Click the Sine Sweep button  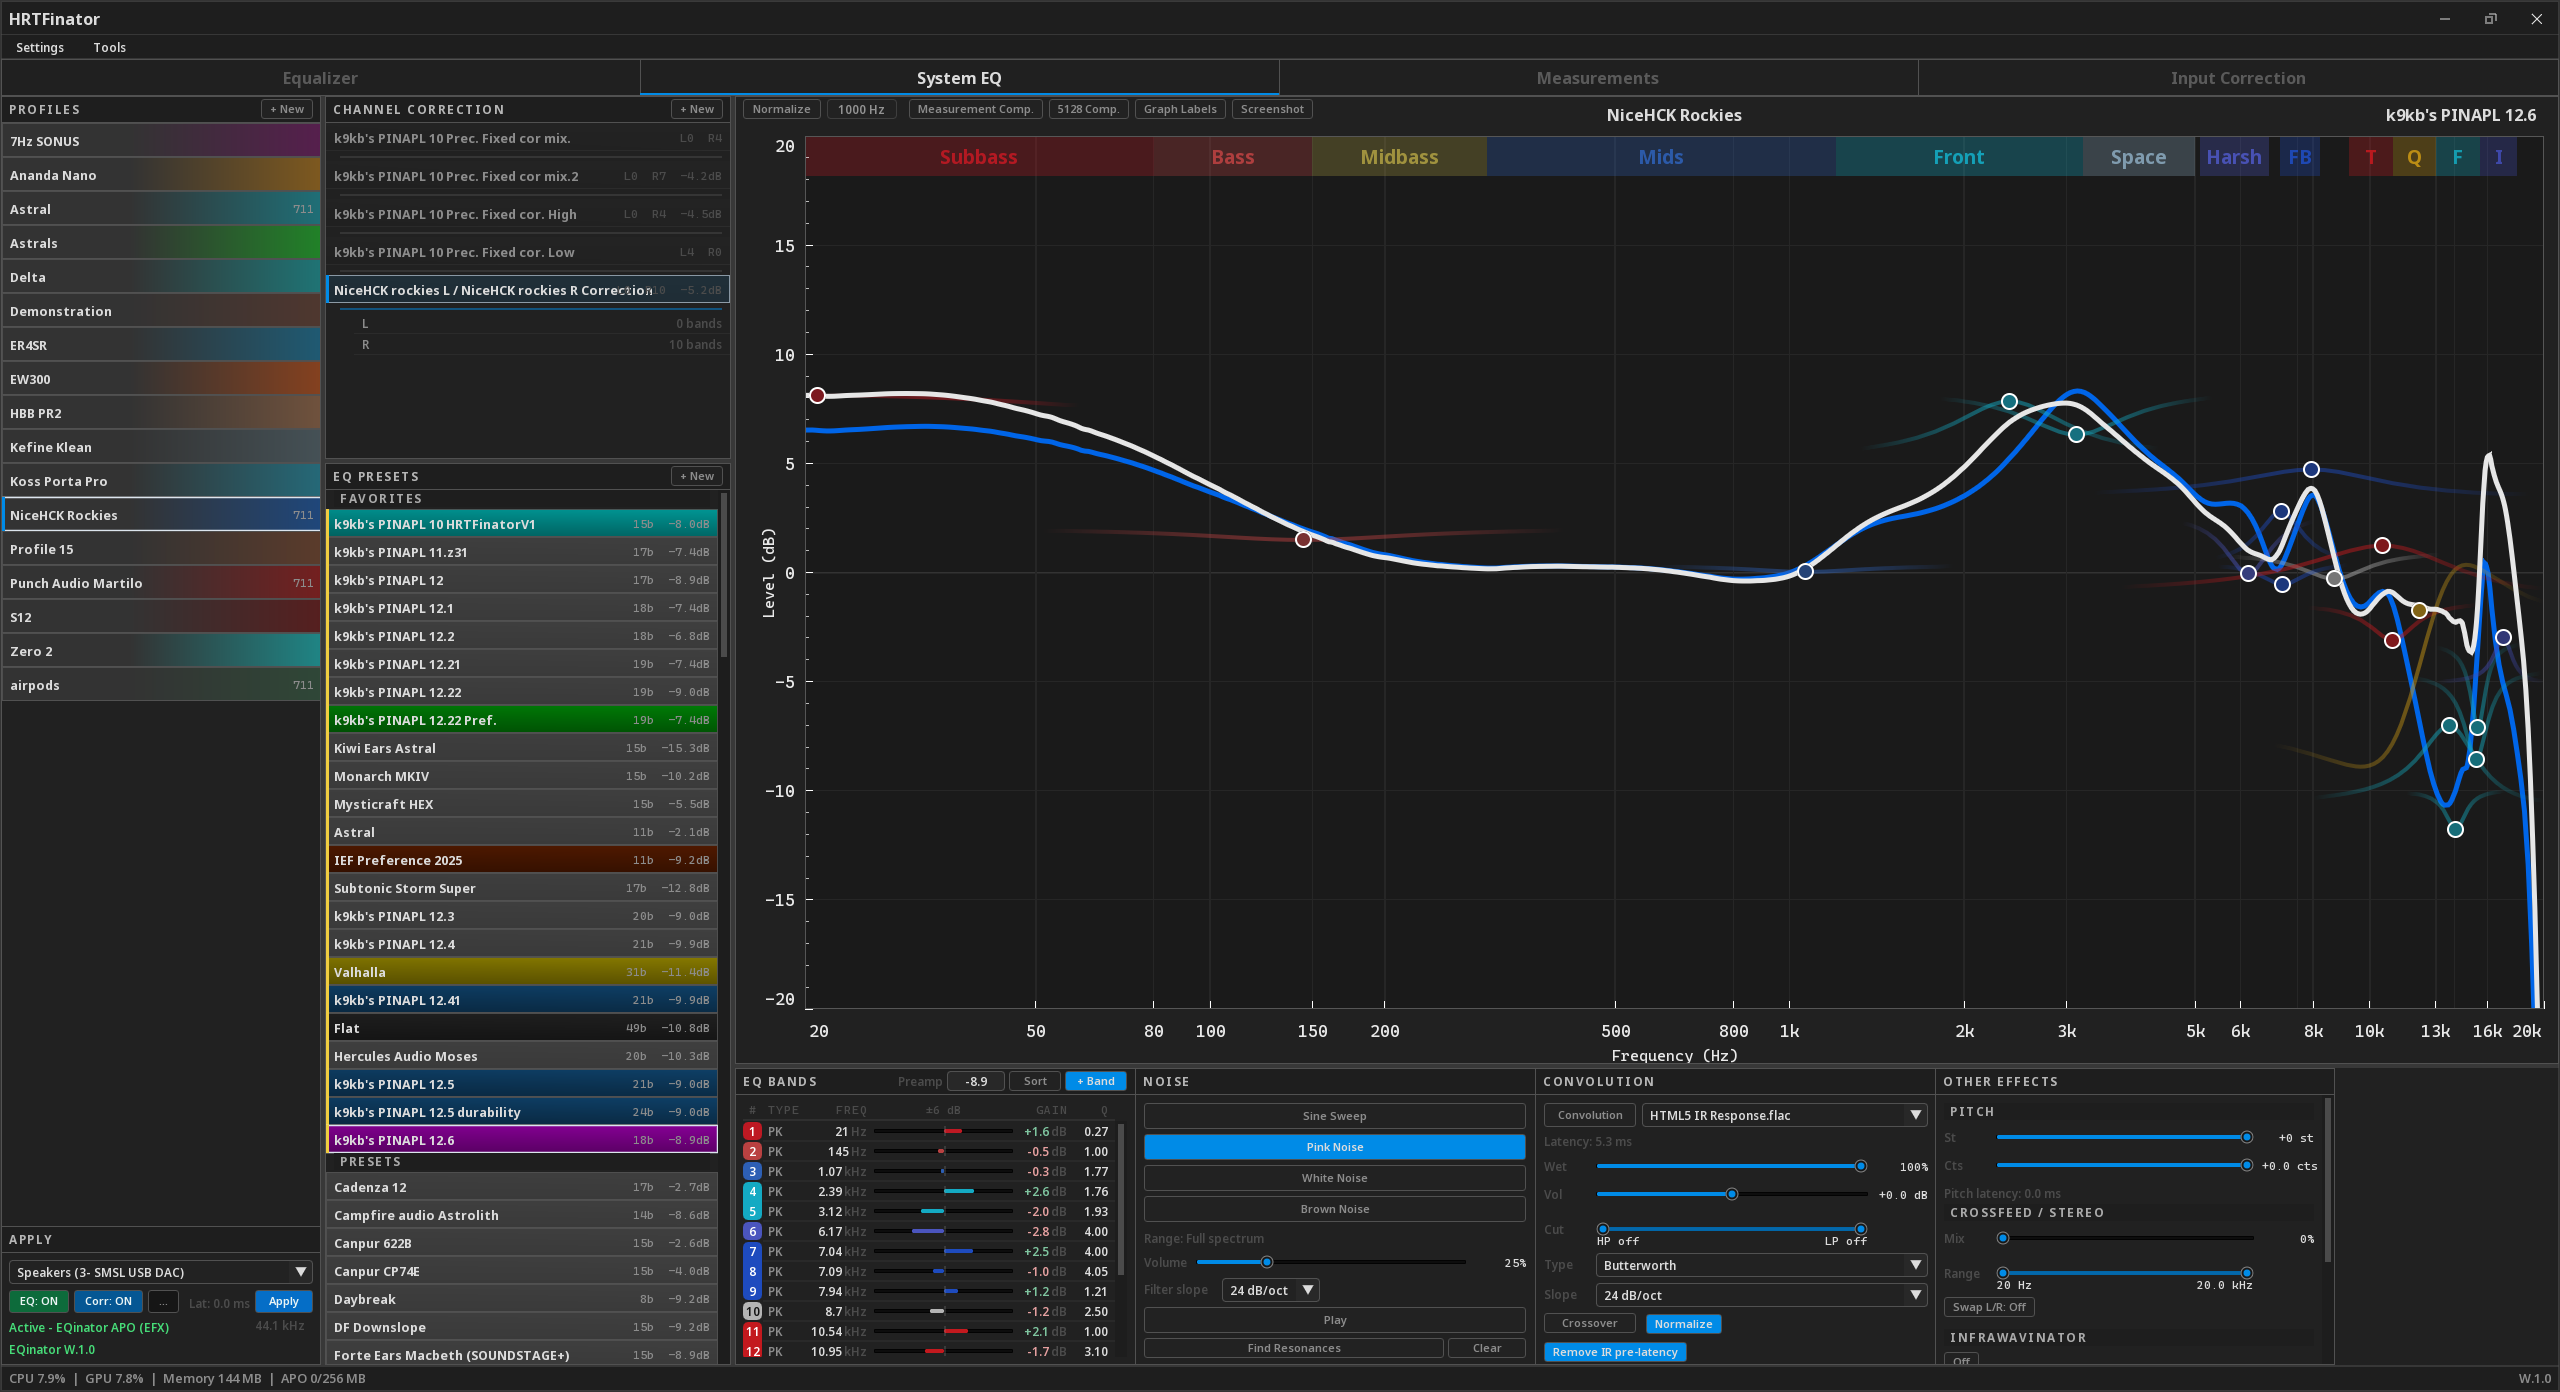tap(1334, 1116)
